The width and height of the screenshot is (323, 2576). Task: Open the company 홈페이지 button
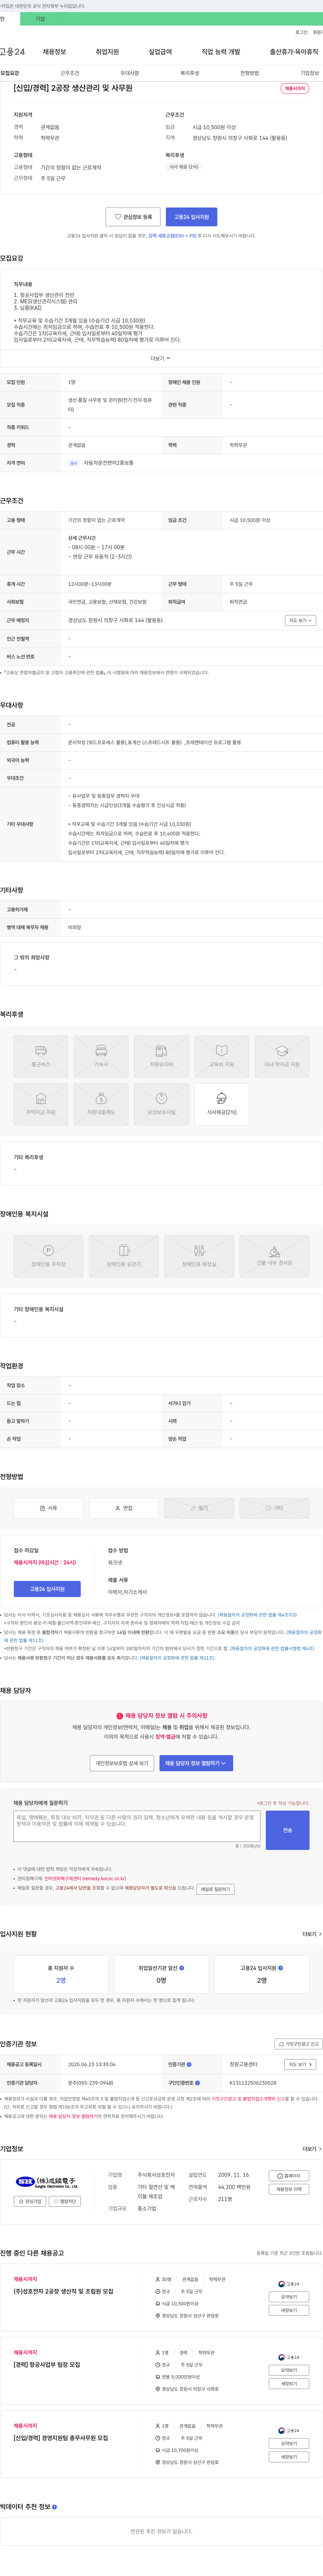(289, 2176)
